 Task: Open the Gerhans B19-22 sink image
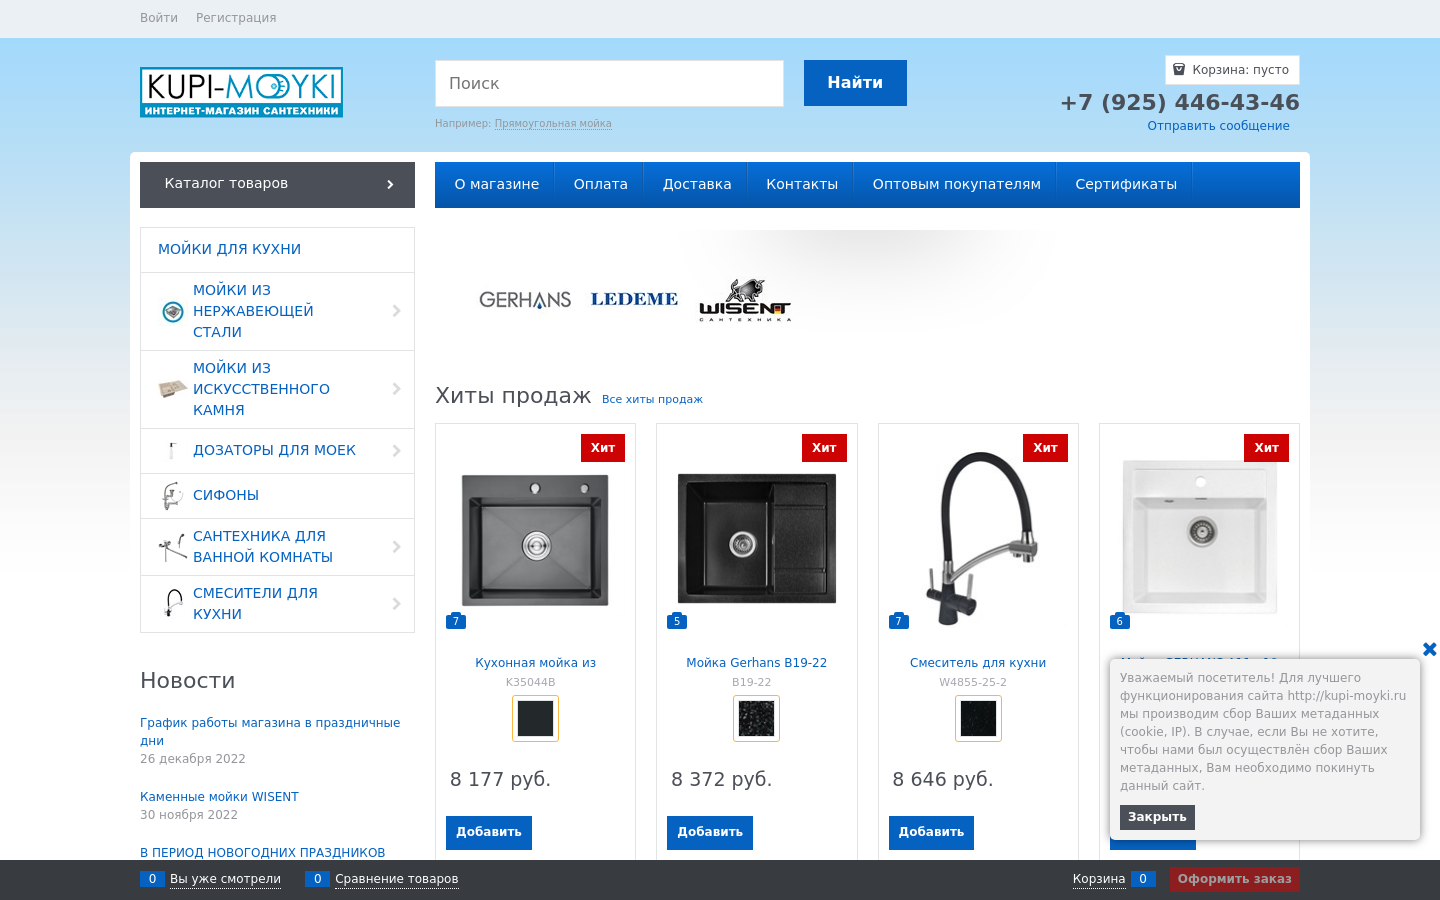click(x=757, y=538)
